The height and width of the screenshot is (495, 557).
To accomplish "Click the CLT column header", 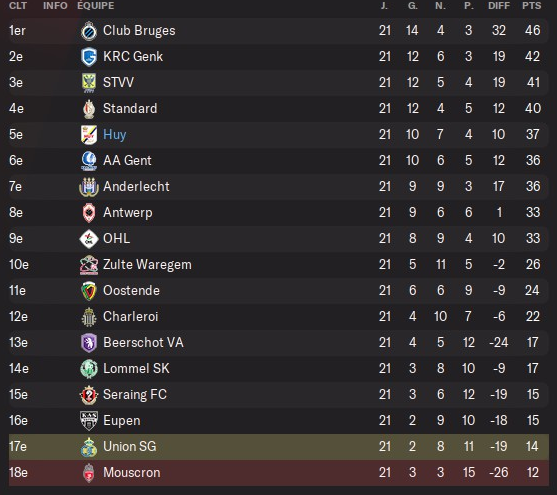I will point(18,6).
